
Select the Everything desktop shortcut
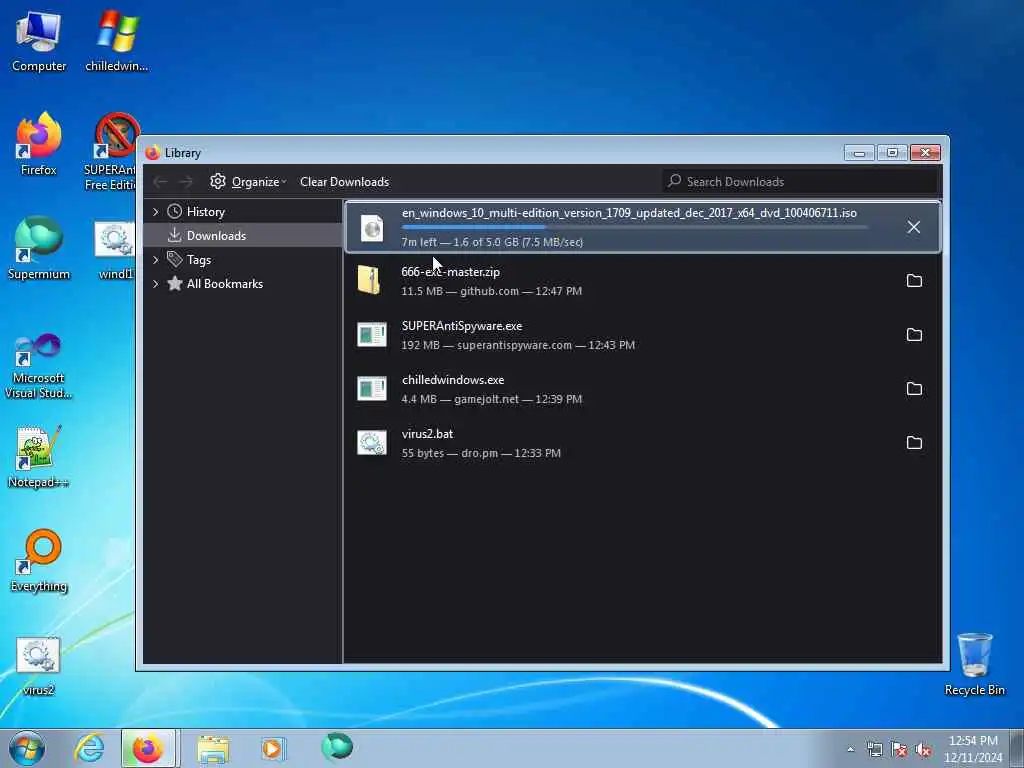pyautogui.click(x=39, y=560)
